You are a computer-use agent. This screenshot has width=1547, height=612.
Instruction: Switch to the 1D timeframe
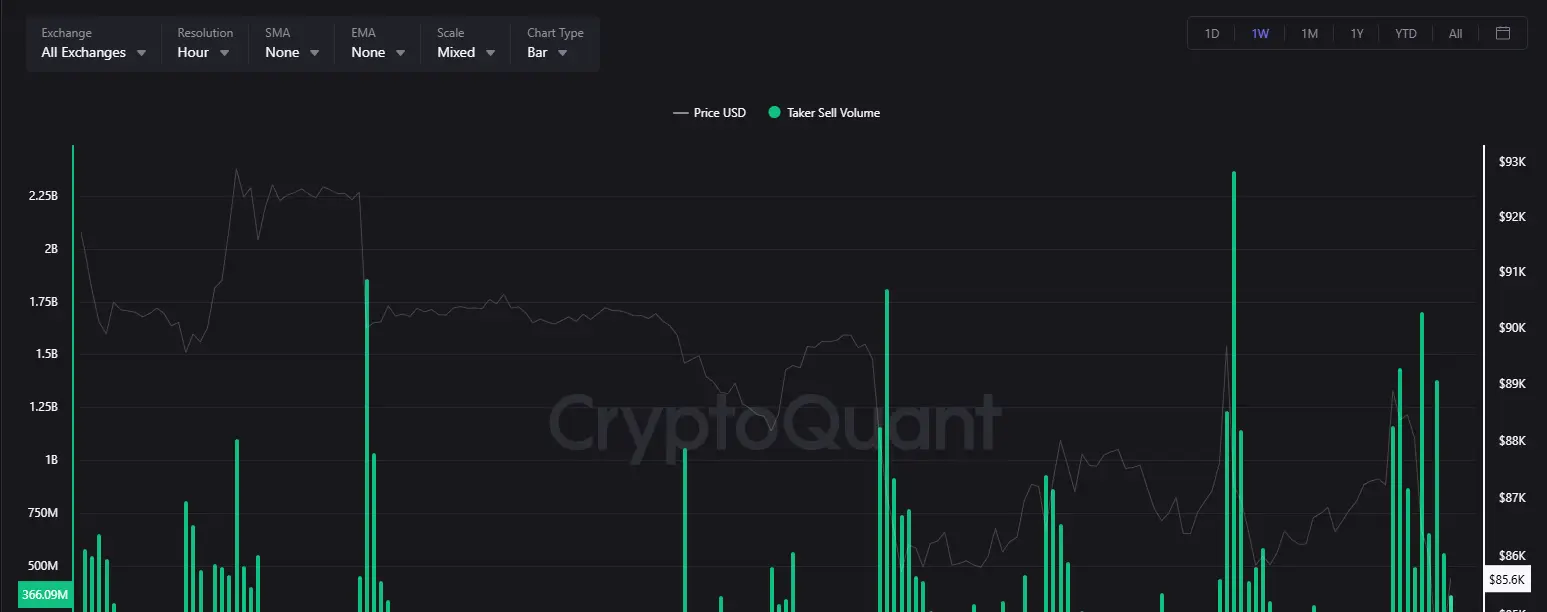click(x=1211, y=33)
